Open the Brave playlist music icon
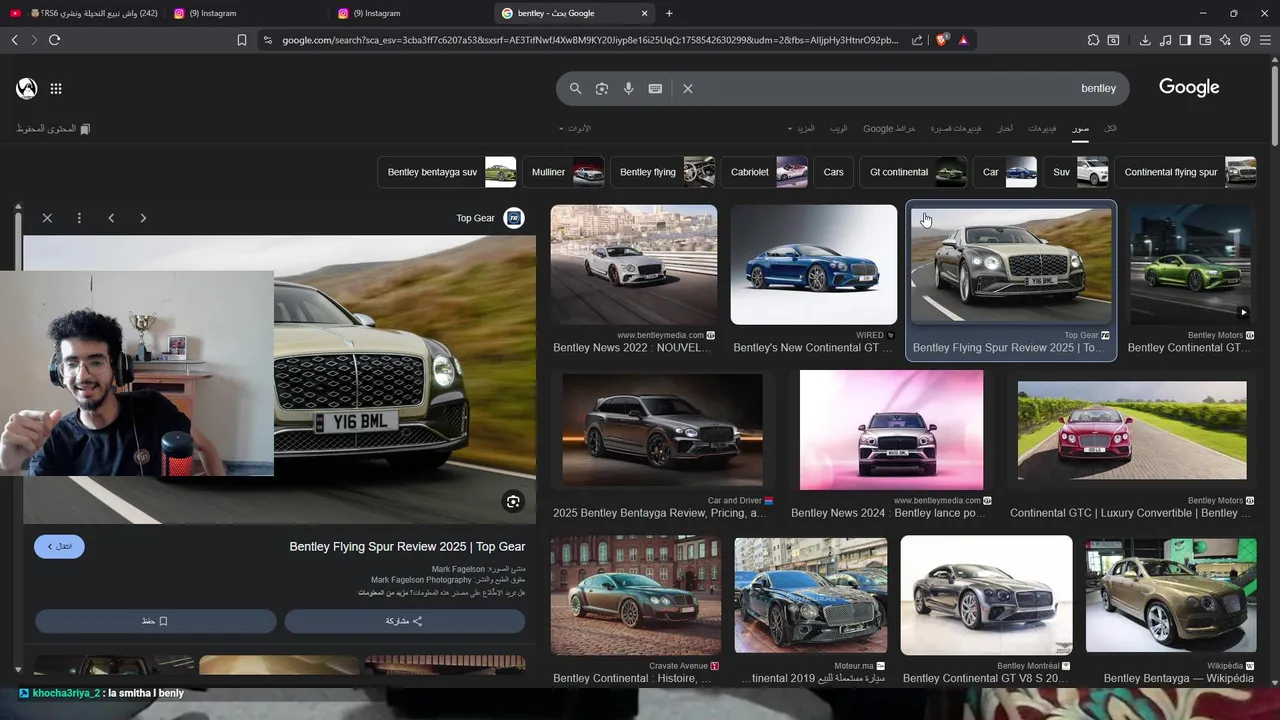This screenshot has height=720, width=1280. [x=1165, y=40]
